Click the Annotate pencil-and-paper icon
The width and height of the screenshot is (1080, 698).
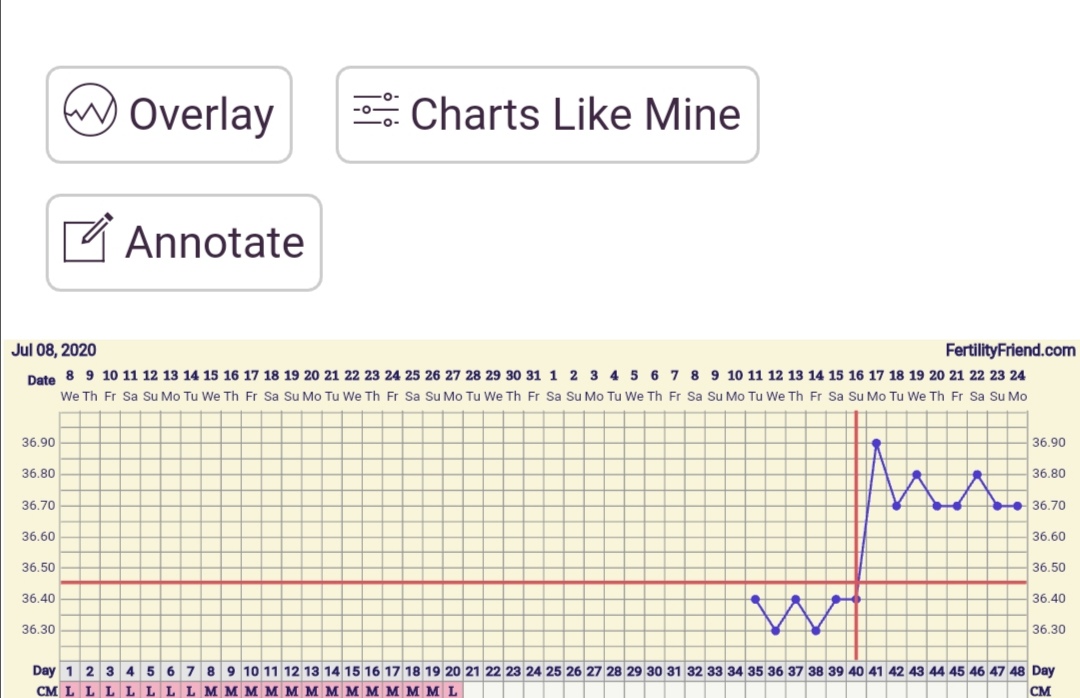88,238
